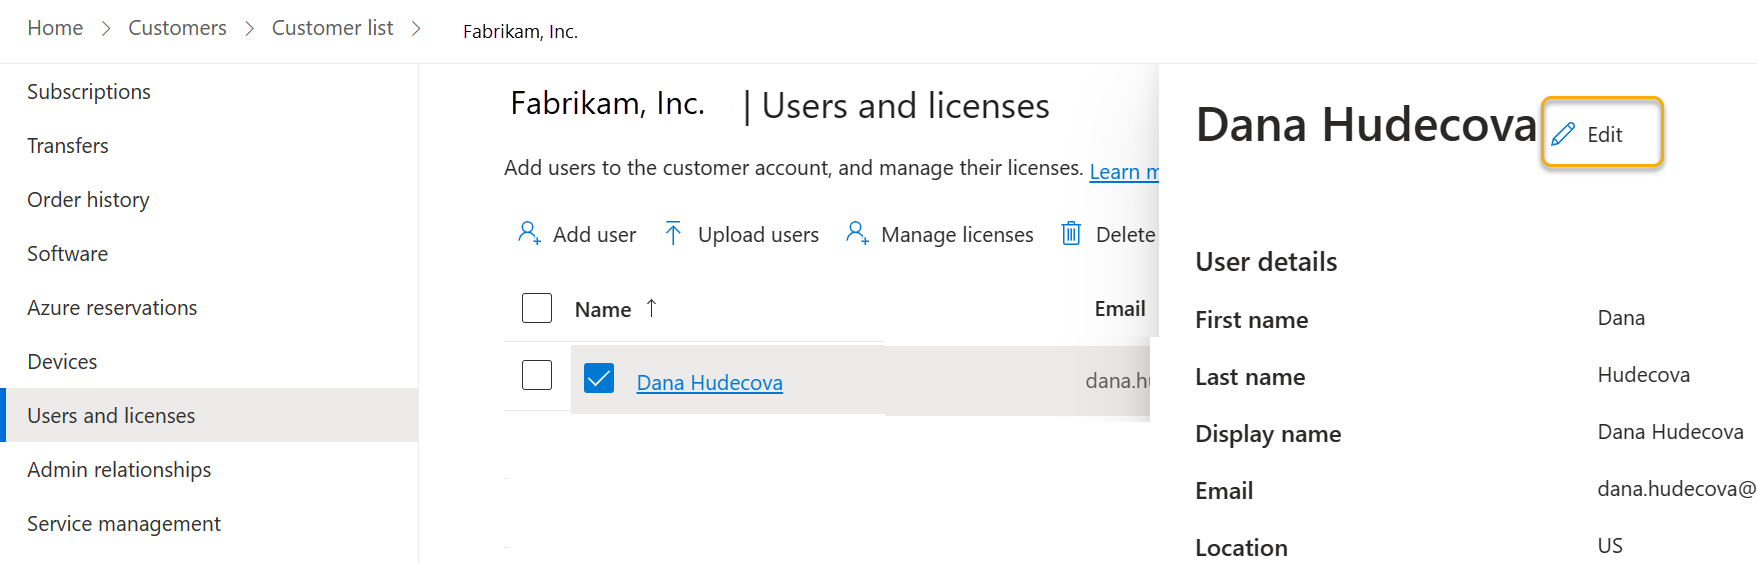Screen dimensions: 1757x564
Task: Click first name value Dana
Action: [x=1621, y=318]
